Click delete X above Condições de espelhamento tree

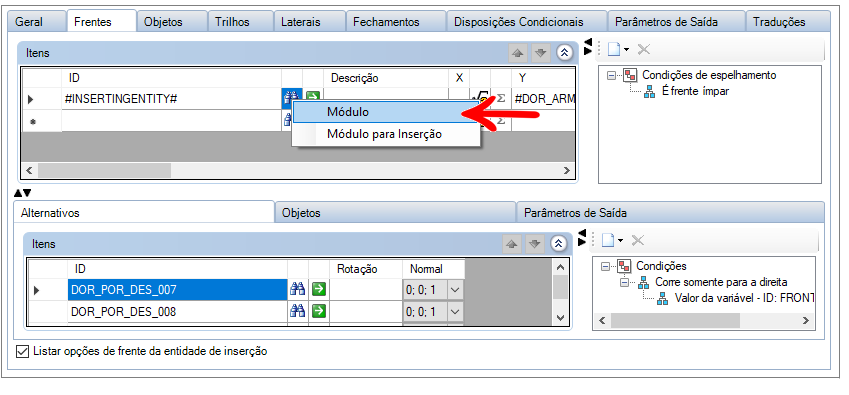click(x=643, y=49)
